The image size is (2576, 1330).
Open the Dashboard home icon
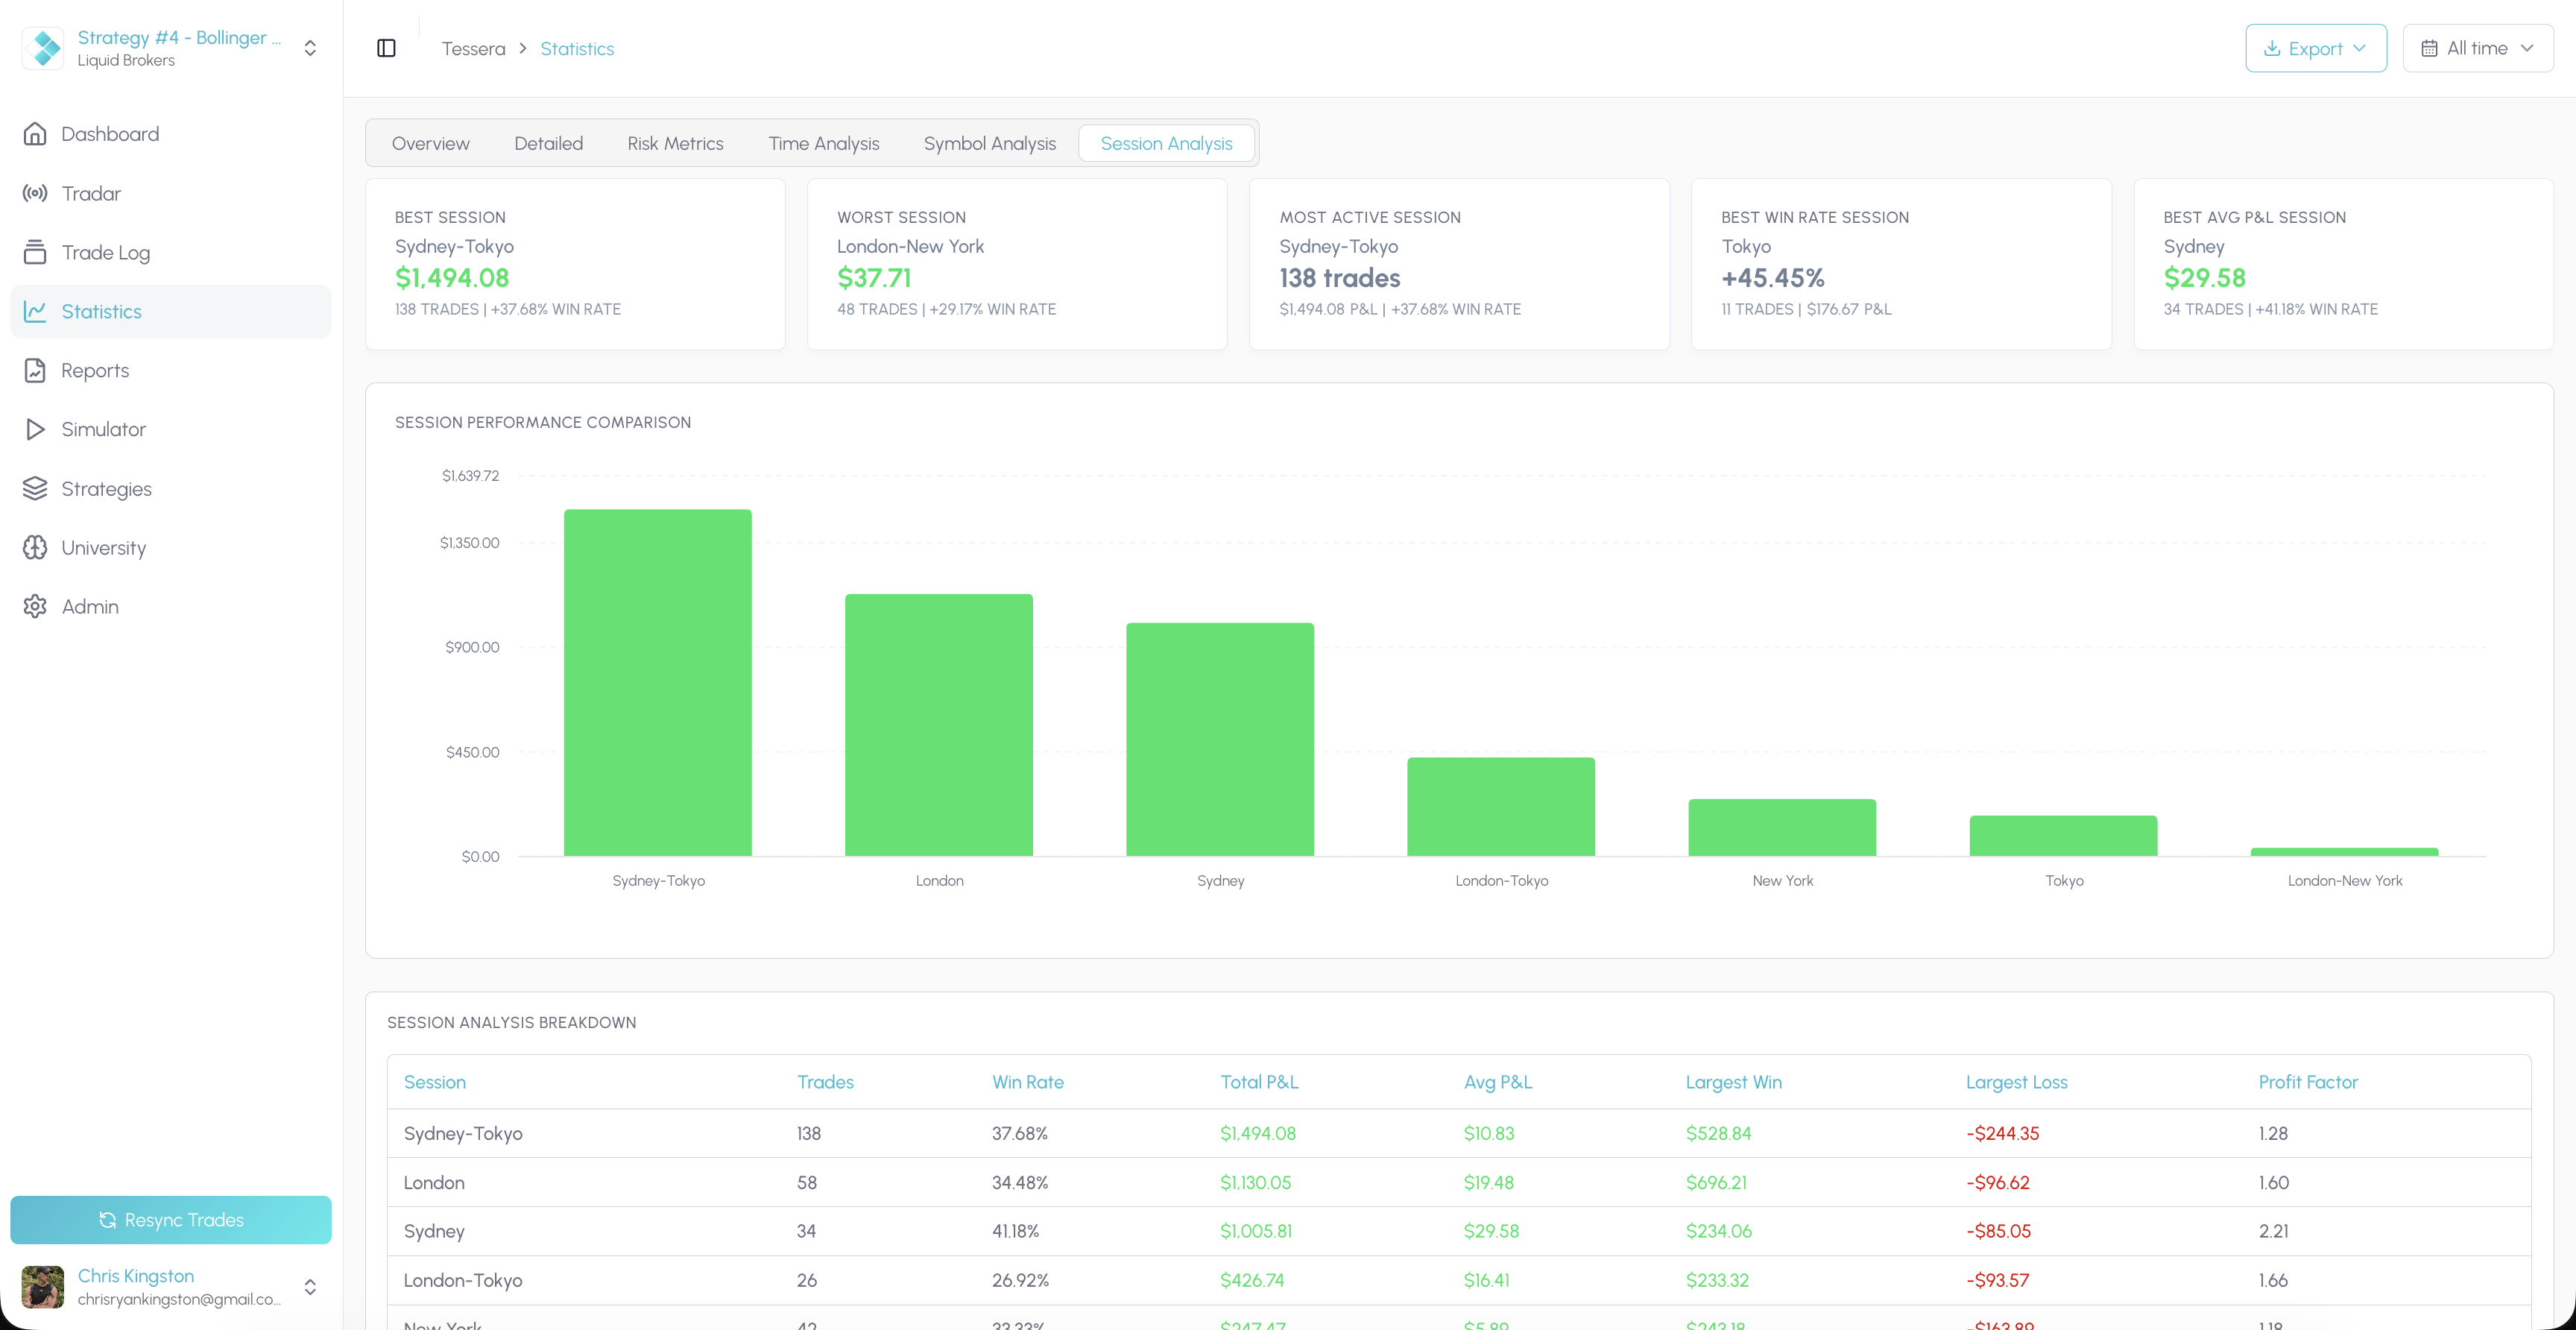[x=35, y=134]
